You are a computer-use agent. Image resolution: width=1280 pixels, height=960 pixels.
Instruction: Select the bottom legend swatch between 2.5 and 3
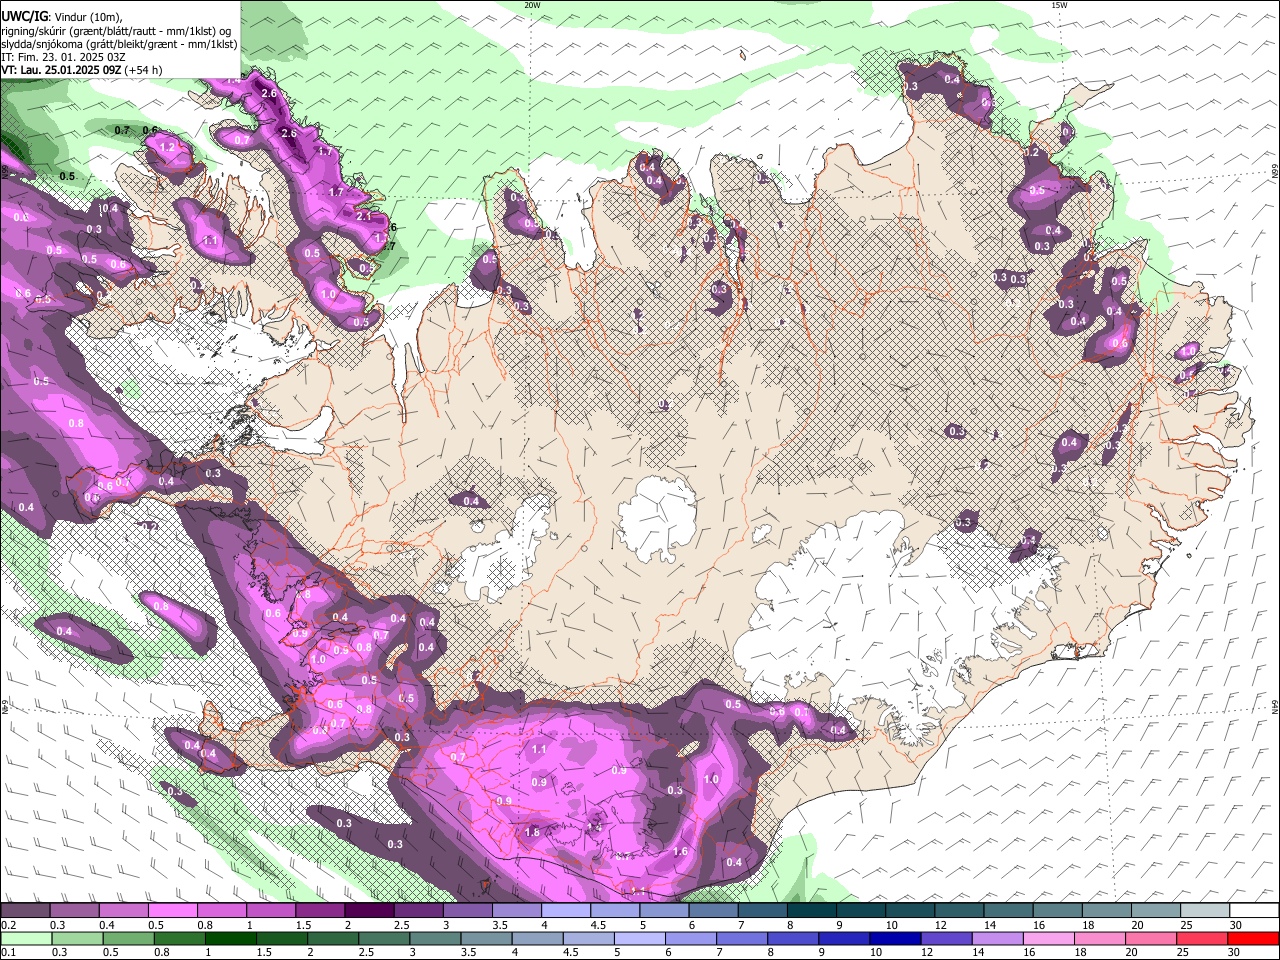pyautogui.click(x=384, y=939)
